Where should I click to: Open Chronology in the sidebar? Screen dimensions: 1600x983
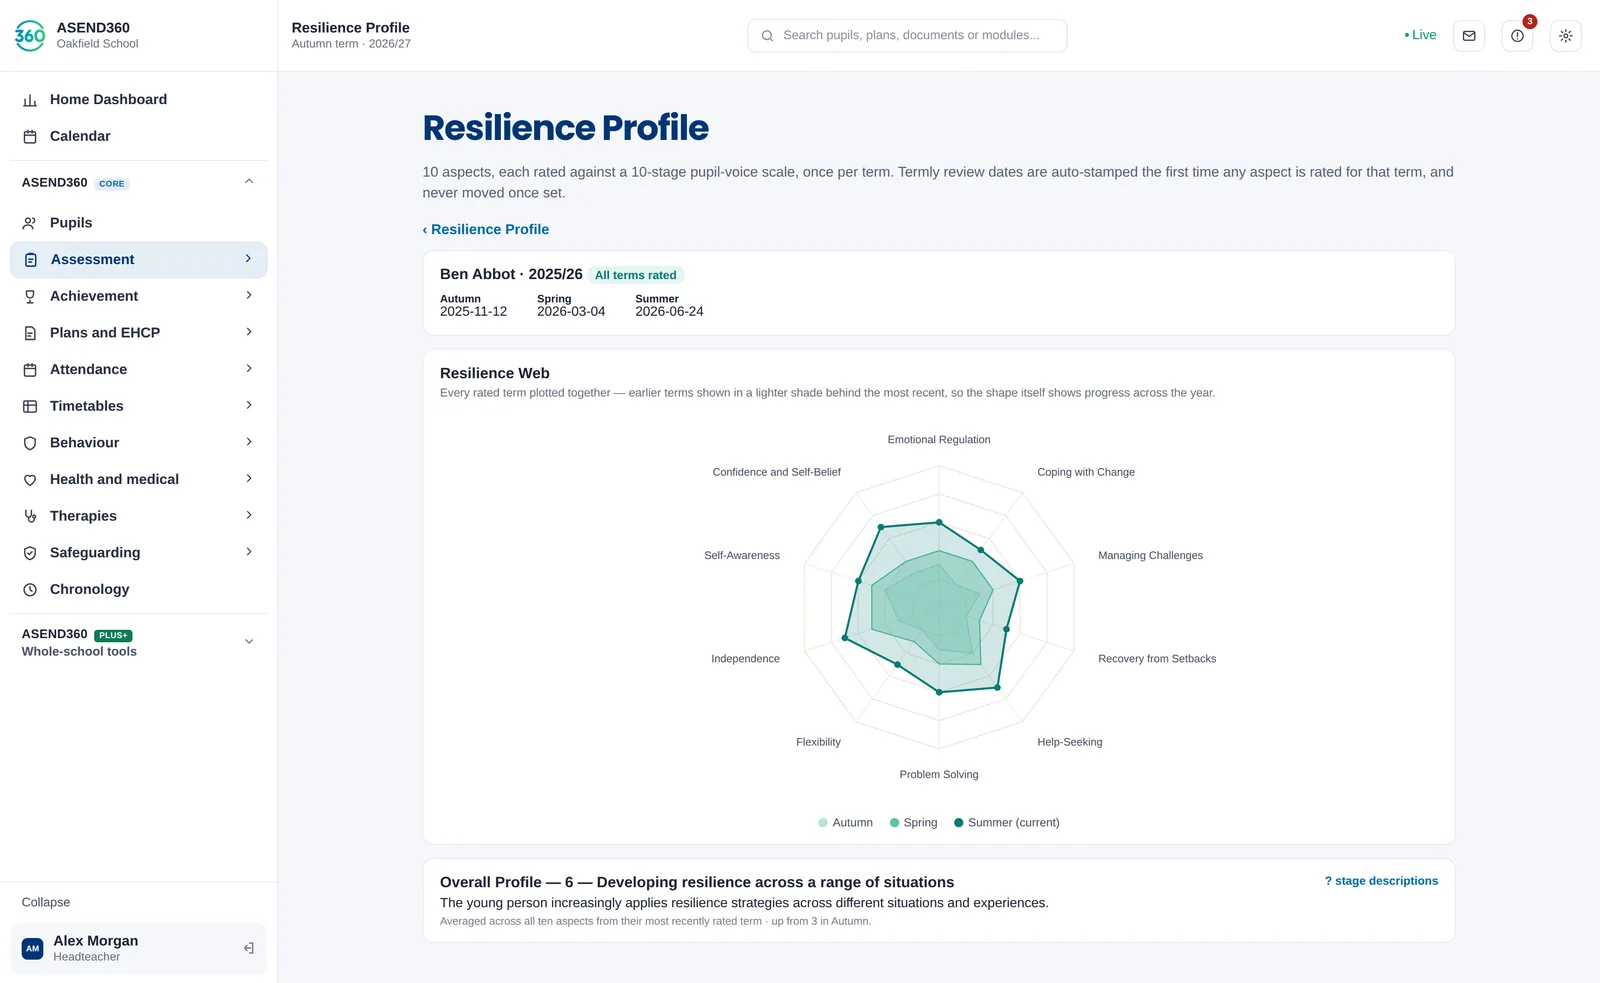138,590
